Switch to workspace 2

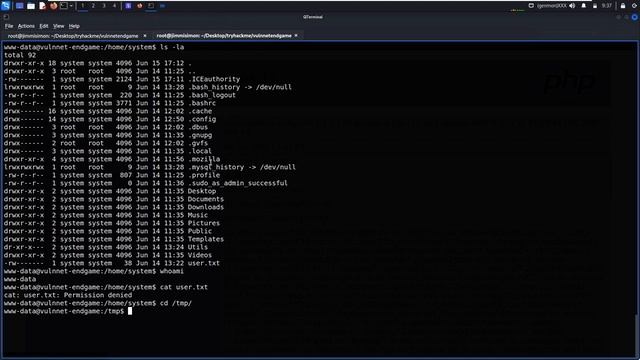pos(93,6)
